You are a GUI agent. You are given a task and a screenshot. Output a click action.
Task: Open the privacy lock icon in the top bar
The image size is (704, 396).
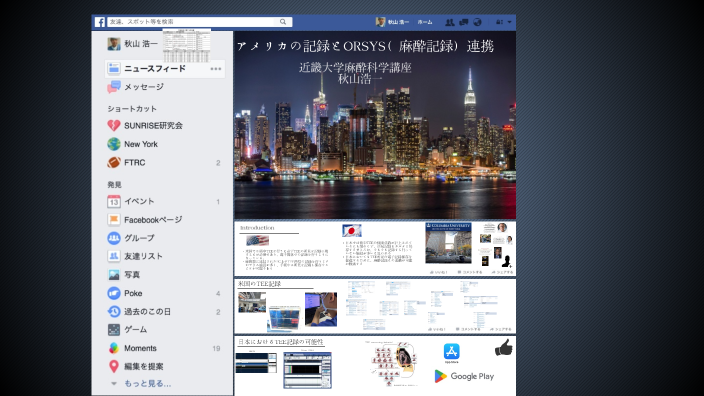499,22
